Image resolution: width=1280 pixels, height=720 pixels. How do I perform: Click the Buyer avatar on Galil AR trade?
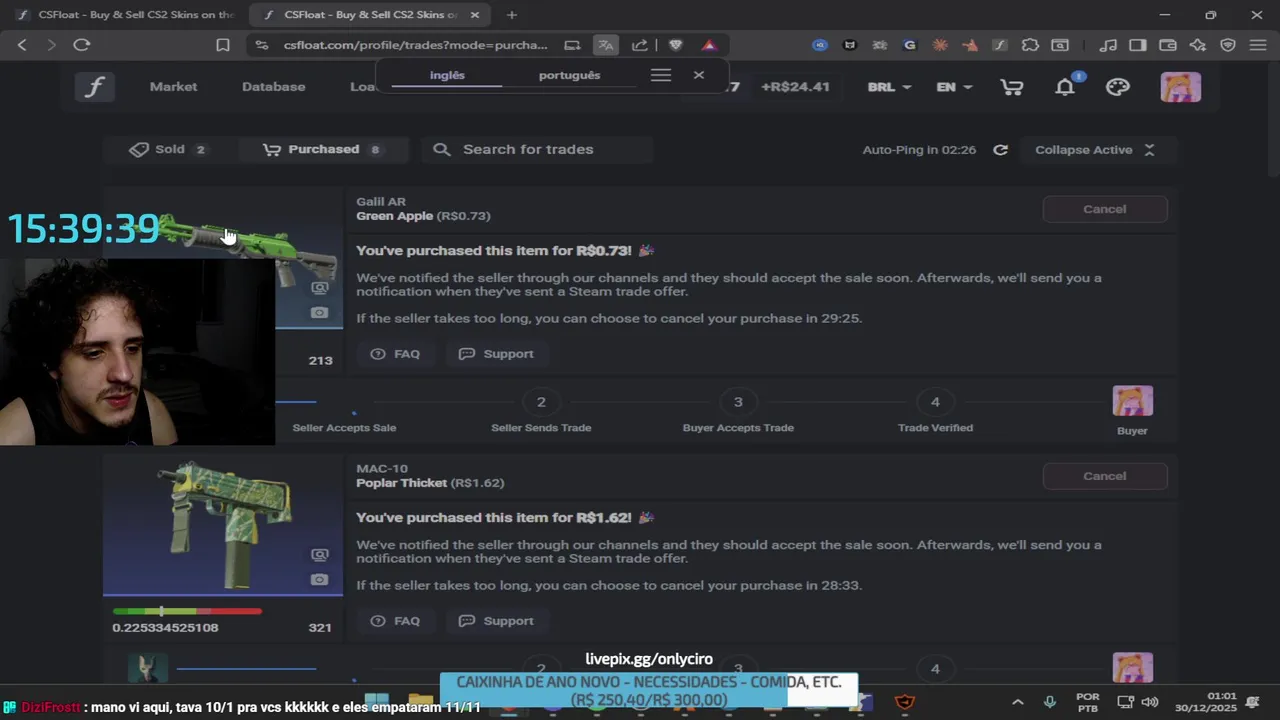1132,401
